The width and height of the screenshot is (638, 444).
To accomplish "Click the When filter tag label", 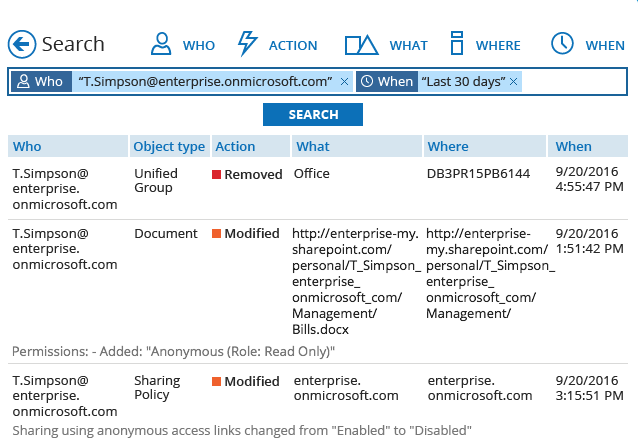I will coord(387,81).
